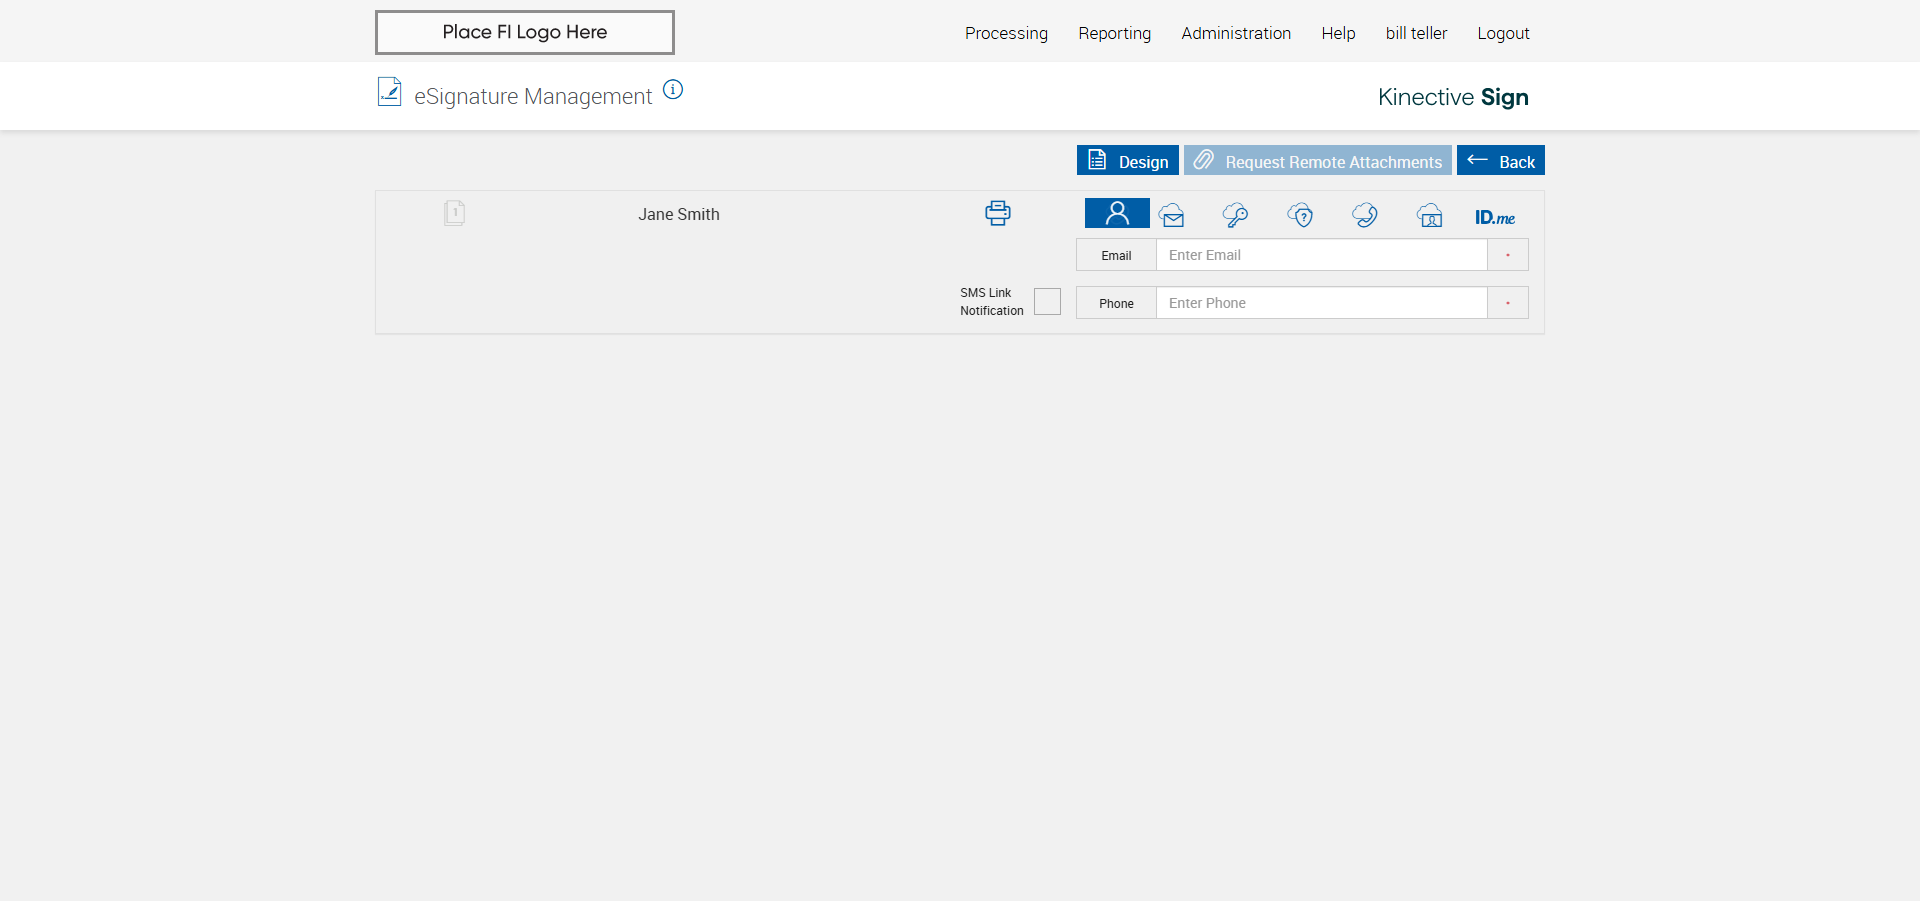Click Request Remote Attachments button
The image size is (1920, 901).
(x=1318, y=160)
